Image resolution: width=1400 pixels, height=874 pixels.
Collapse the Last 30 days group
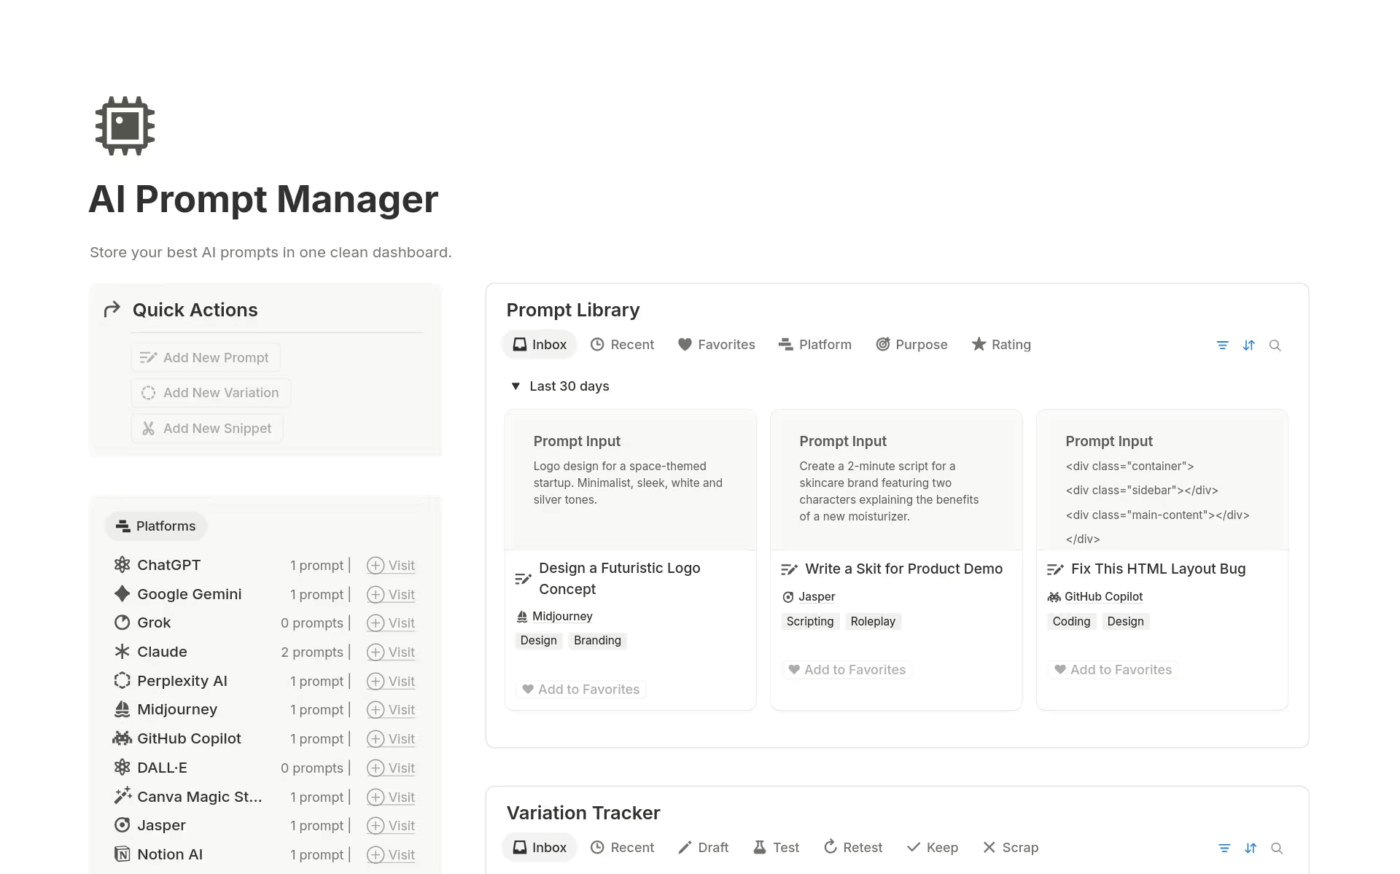point(516,386)
